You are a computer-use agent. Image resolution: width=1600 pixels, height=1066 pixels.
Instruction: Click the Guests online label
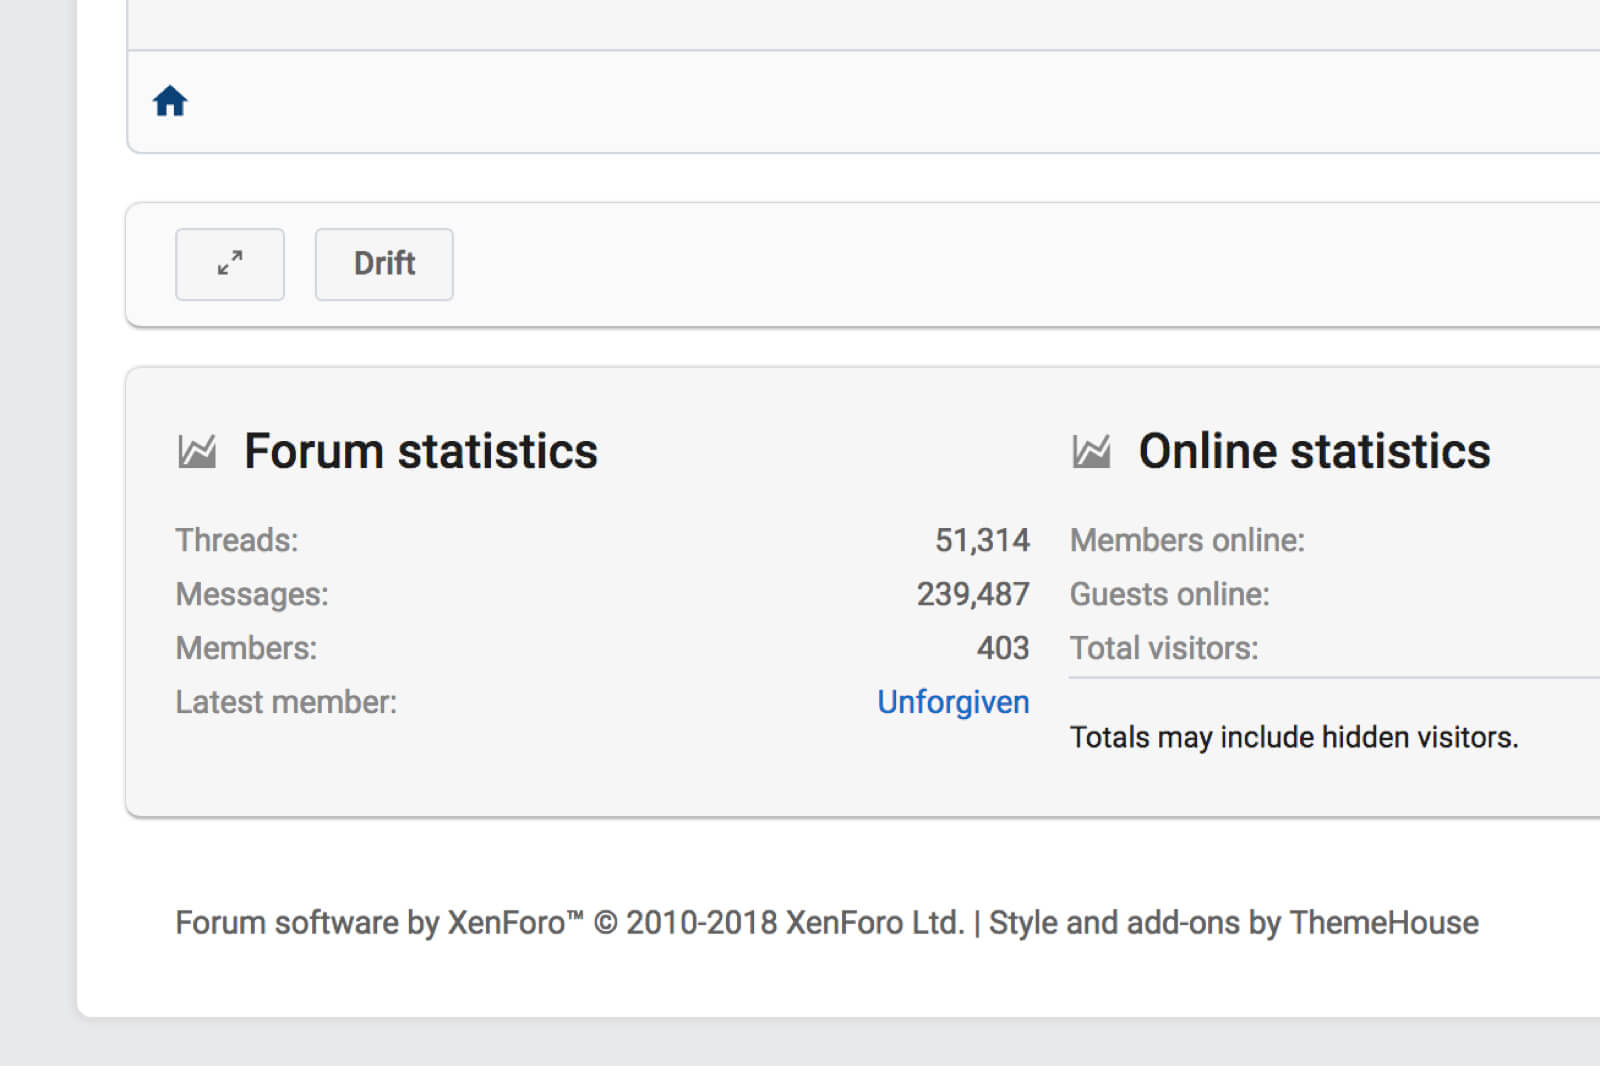point(1170,594)
